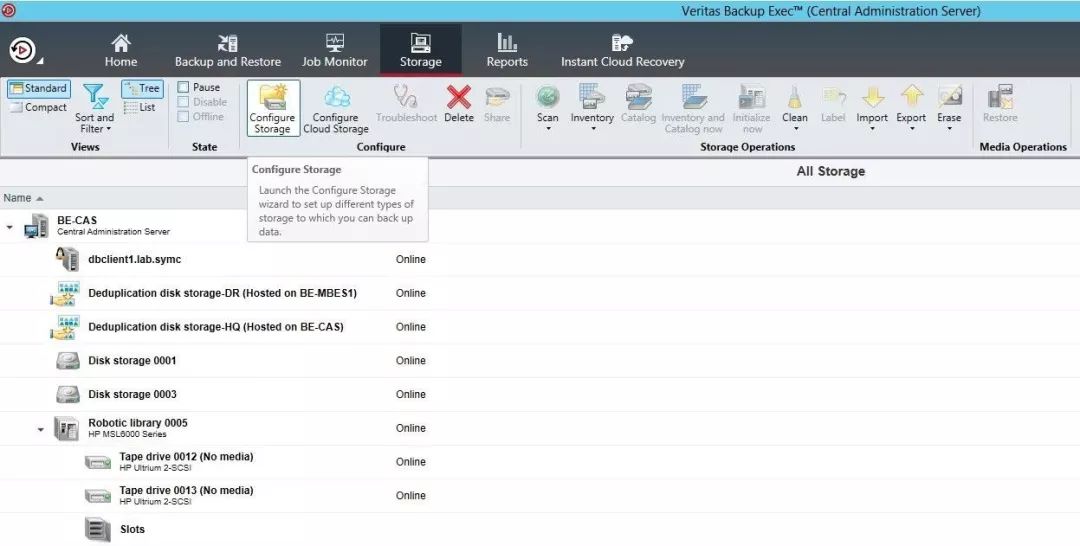Select the Storage tab

420,50
